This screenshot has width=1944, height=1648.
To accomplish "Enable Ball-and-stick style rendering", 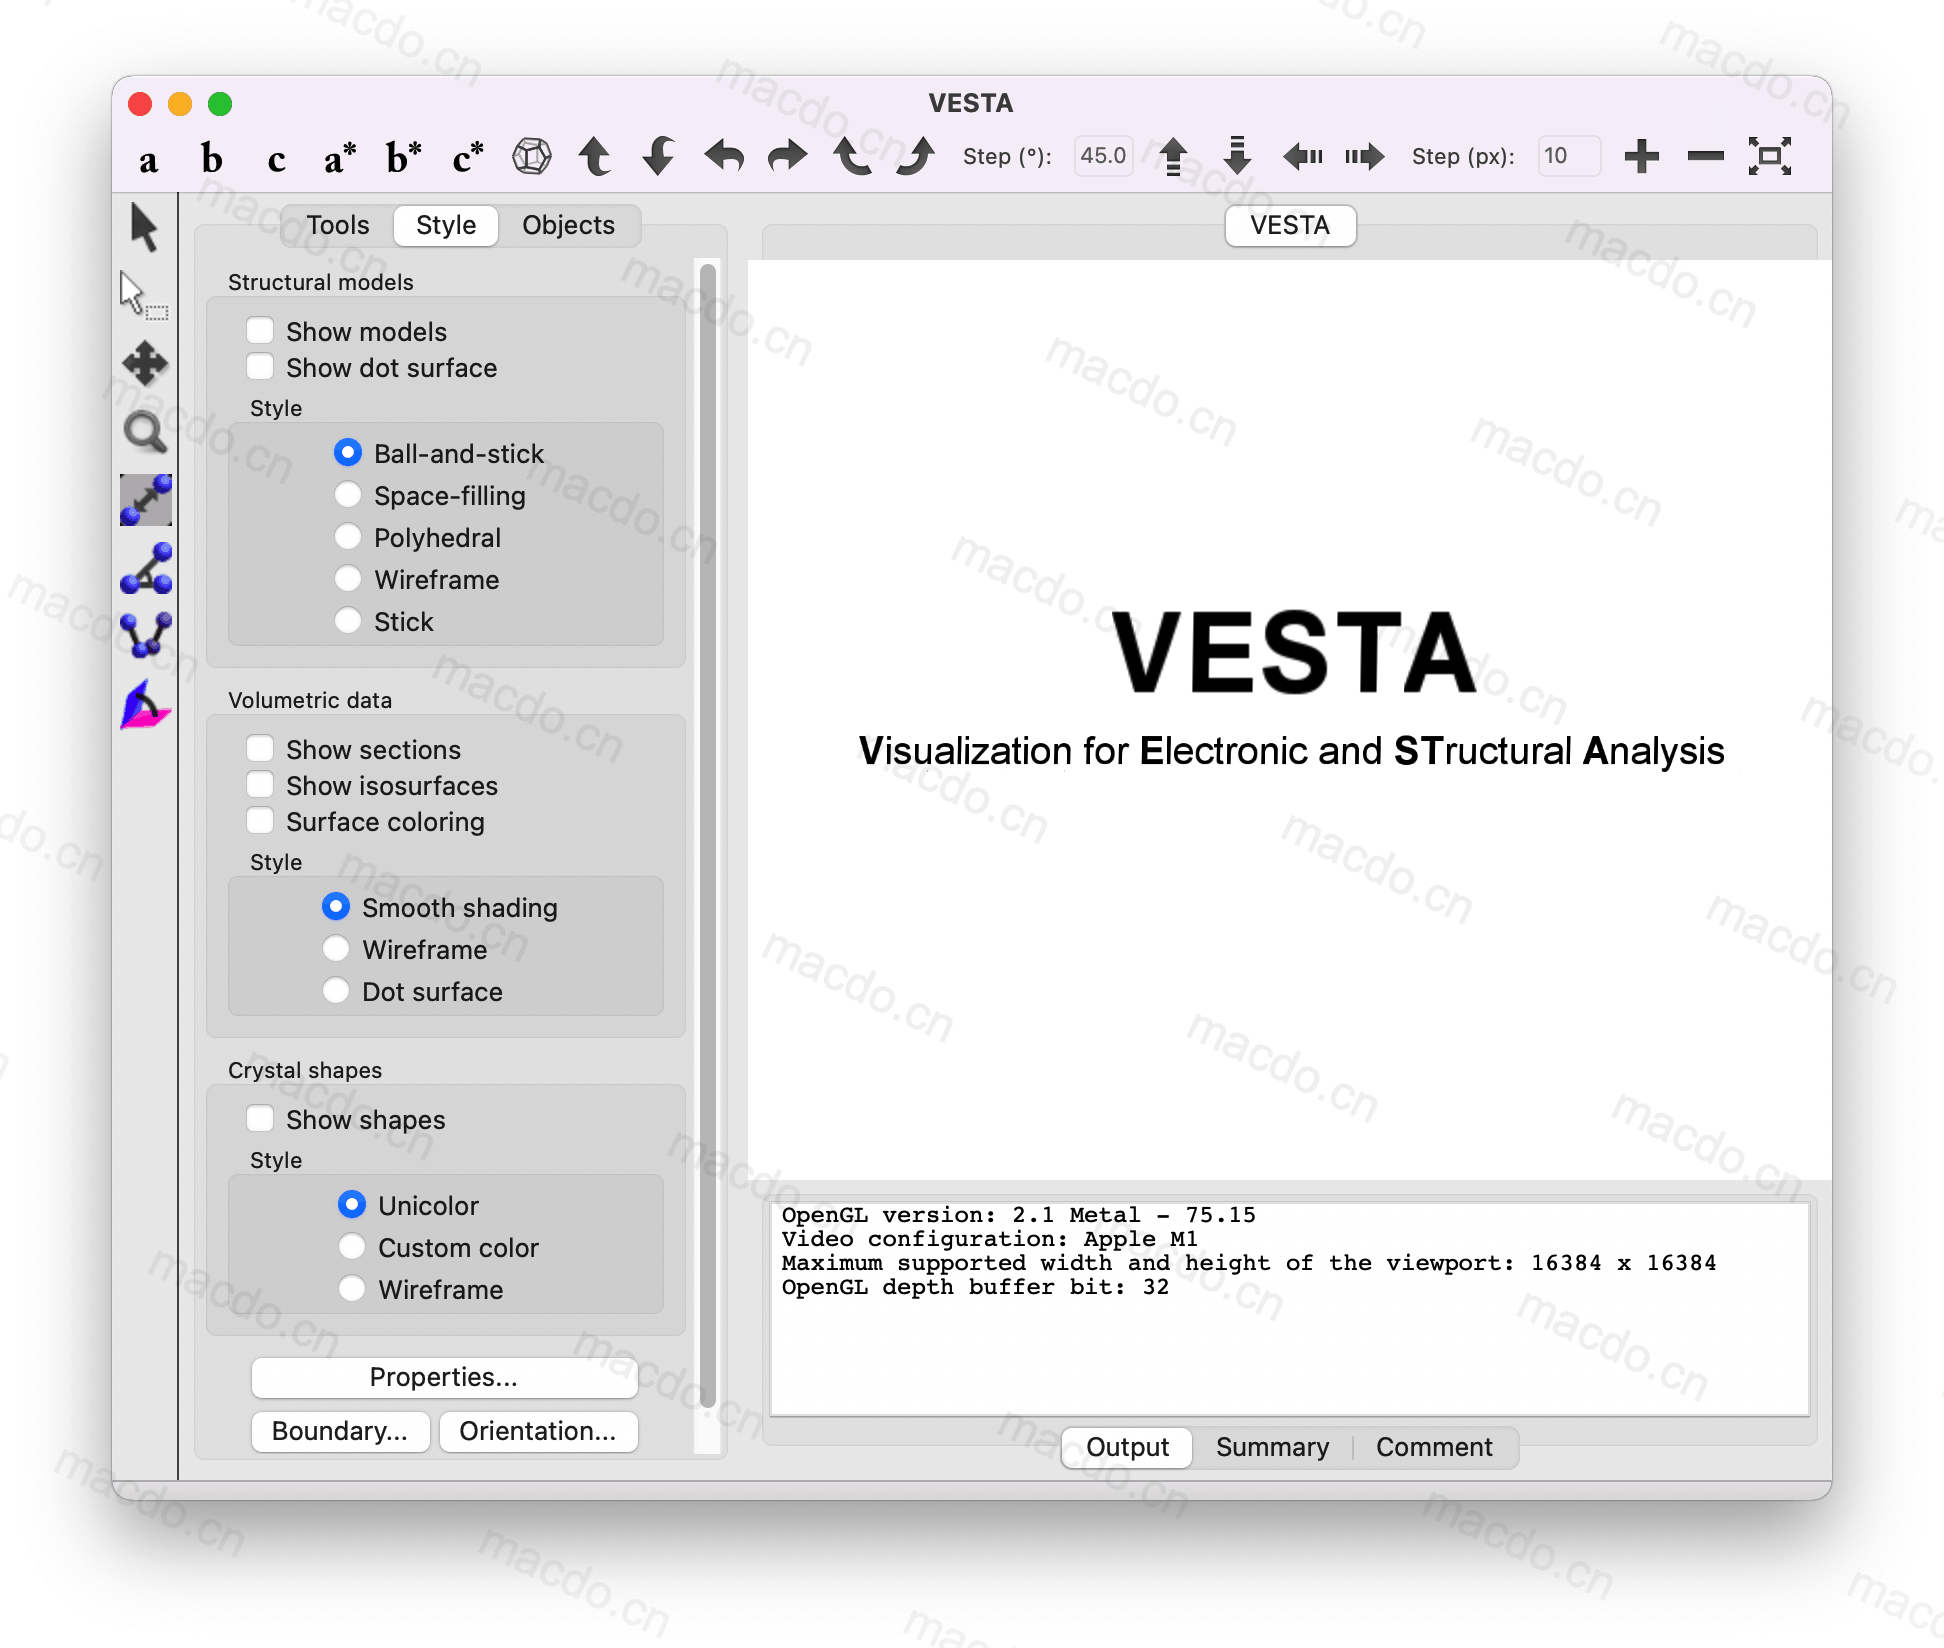I will [x=352, y=451].
